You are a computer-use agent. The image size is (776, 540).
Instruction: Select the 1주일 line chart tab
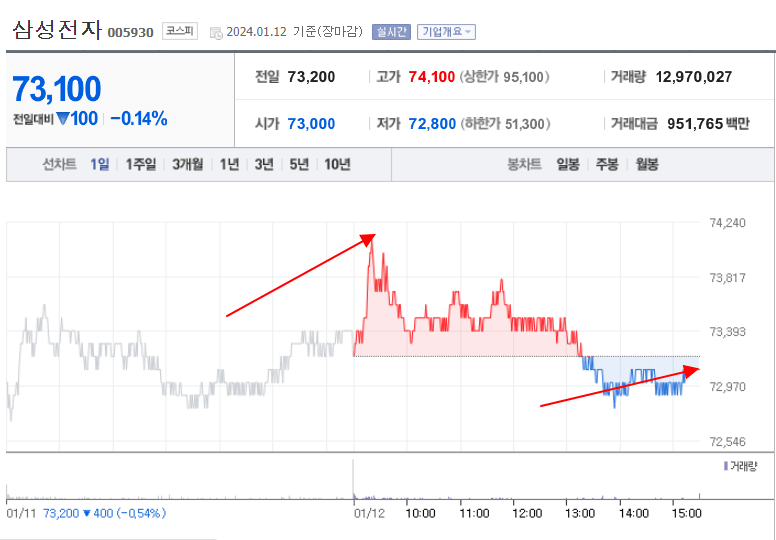[x=141, y=164]
